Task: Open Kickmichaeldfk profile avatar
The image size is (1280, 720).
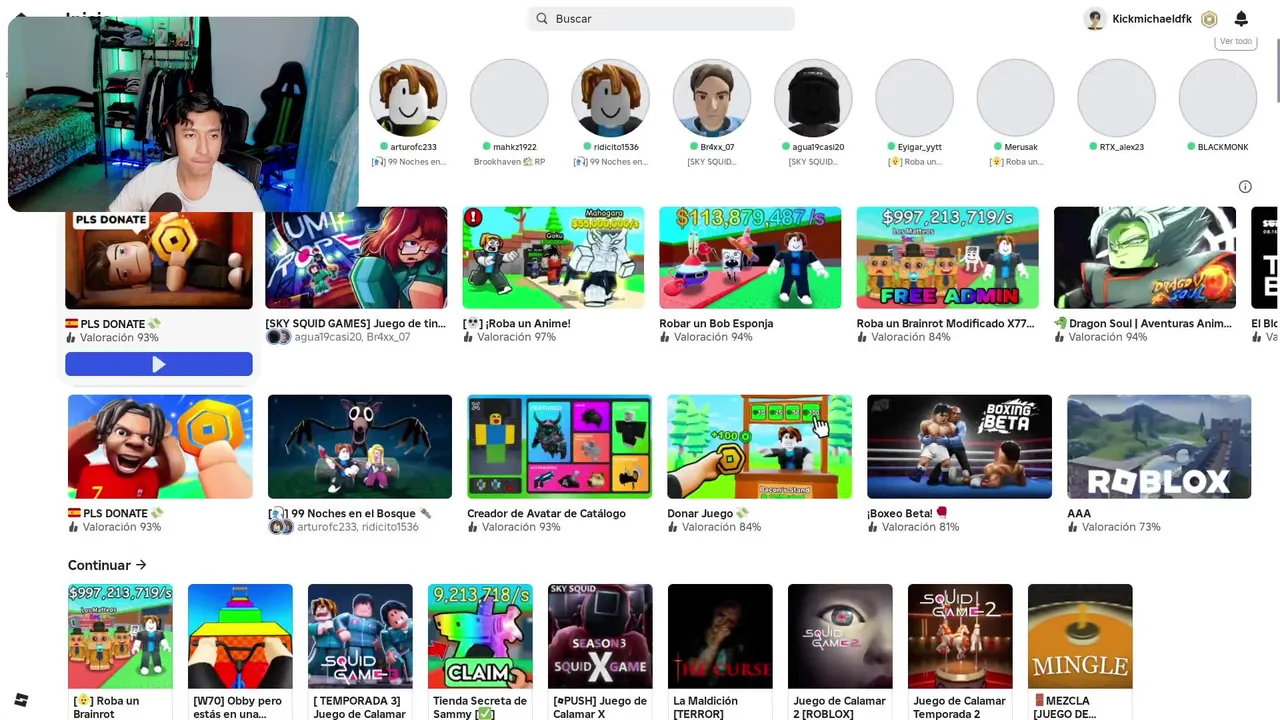Action: coord(1095,19)
